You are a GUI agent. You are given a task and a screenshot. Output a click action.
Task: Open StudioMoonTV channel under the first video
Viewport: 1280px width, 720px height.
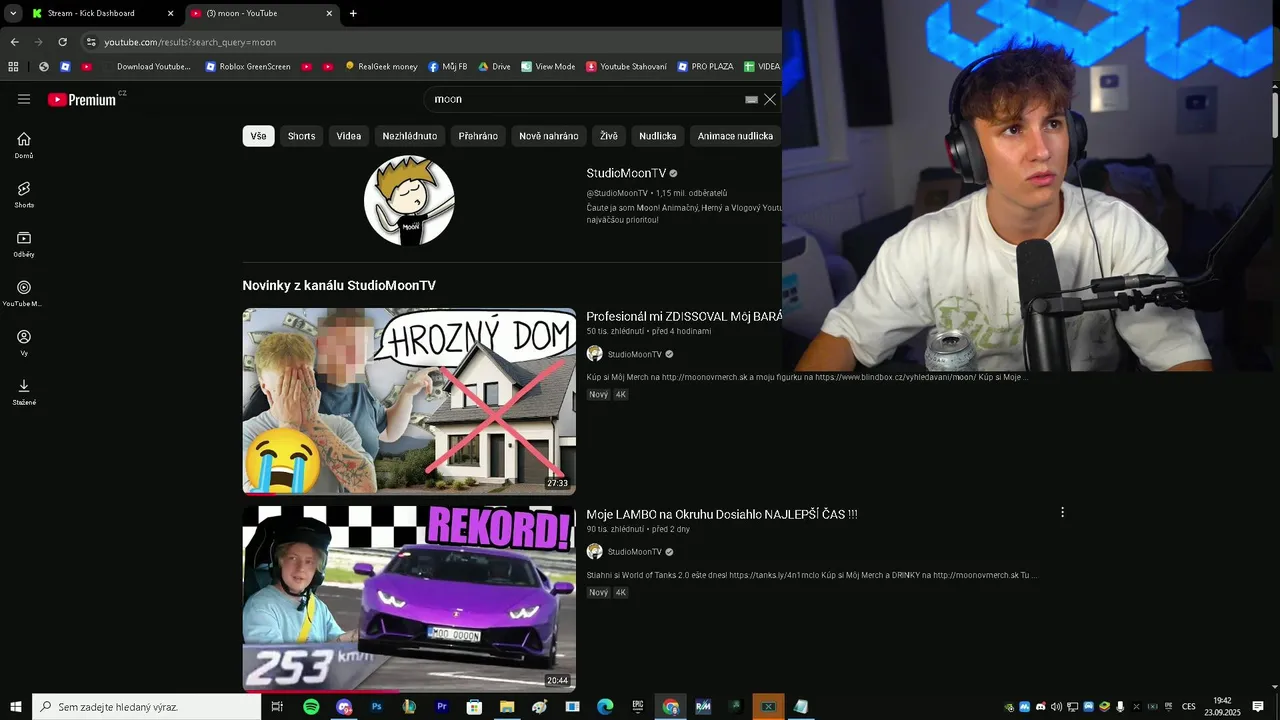[x=634, y=354]
